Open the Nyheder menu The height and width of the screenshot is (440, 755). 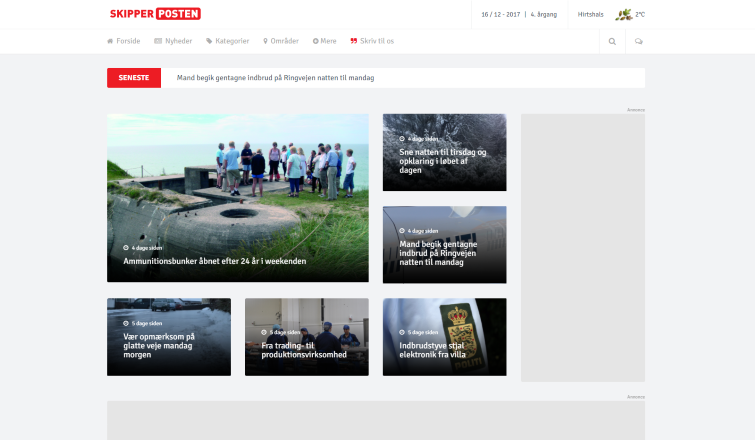click(x=179, y=41)
